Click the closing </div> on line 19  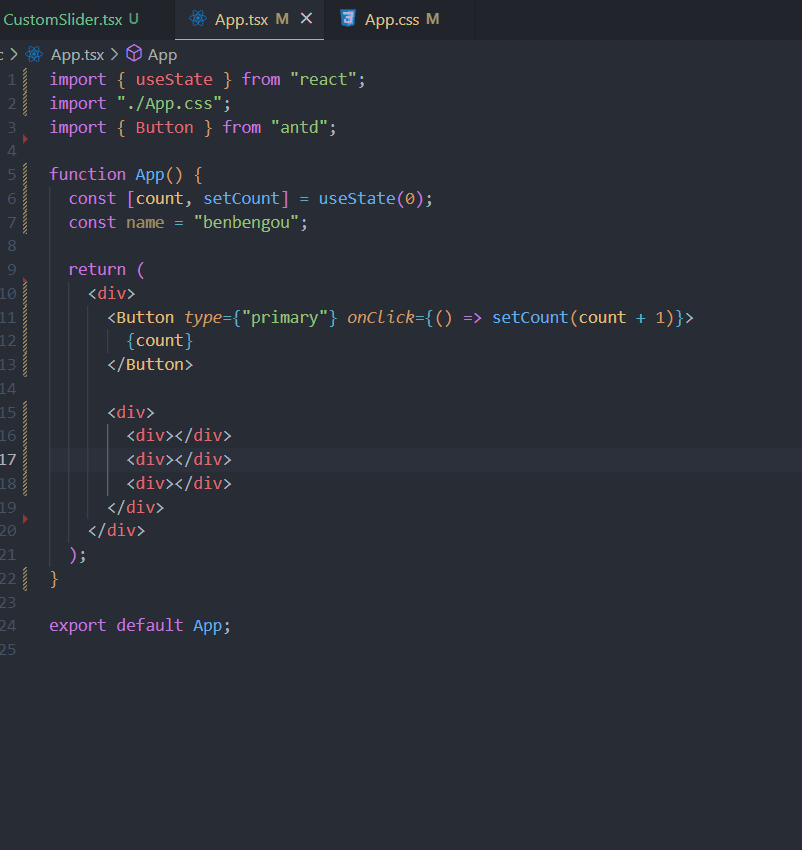pyautogui.click(x=136, y=507)
